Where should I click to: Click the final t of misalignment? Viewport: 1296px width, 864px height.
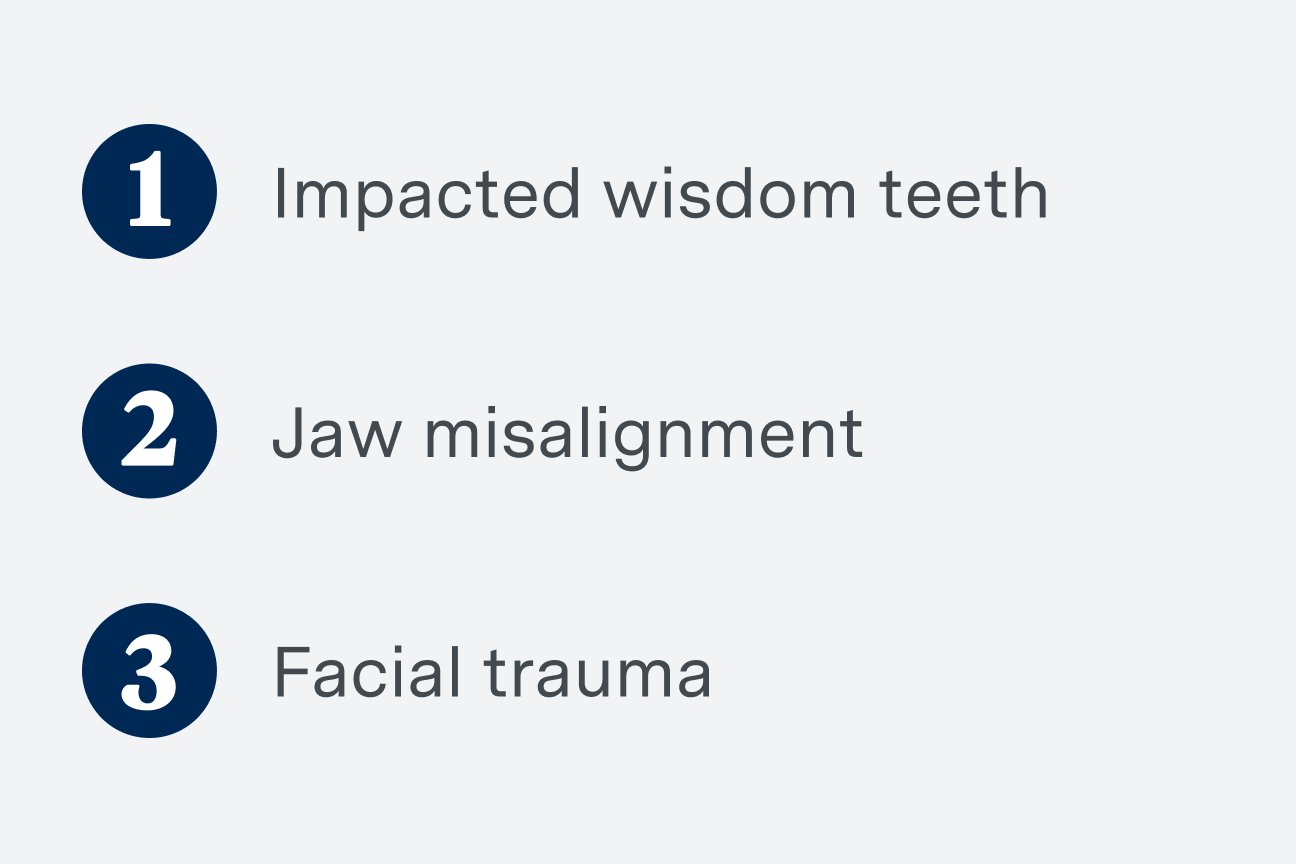tap(850, 435)
